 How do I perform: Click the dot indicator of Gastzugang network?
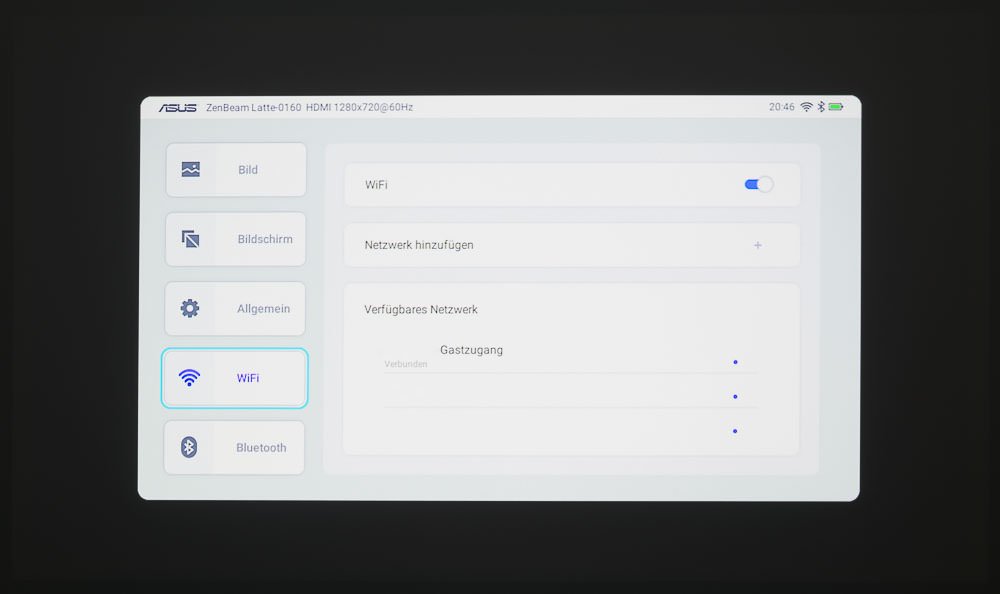tap(735, 362)
